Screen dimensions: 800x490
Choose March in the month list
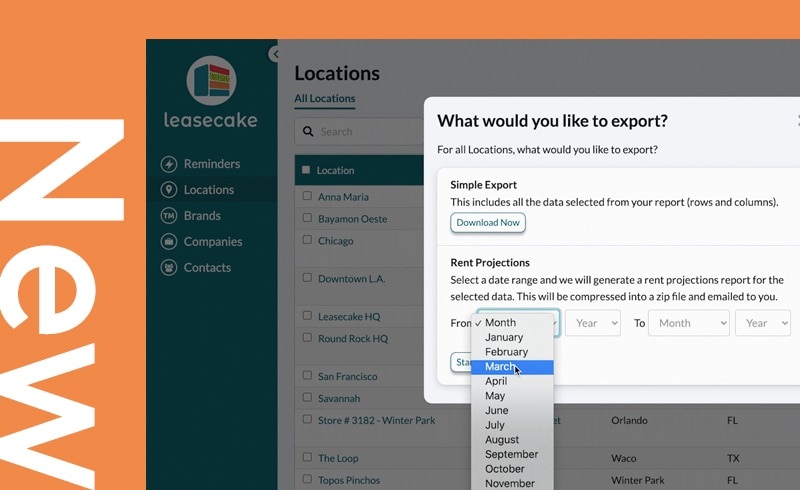pyautogui.click(x=512, y=367)
